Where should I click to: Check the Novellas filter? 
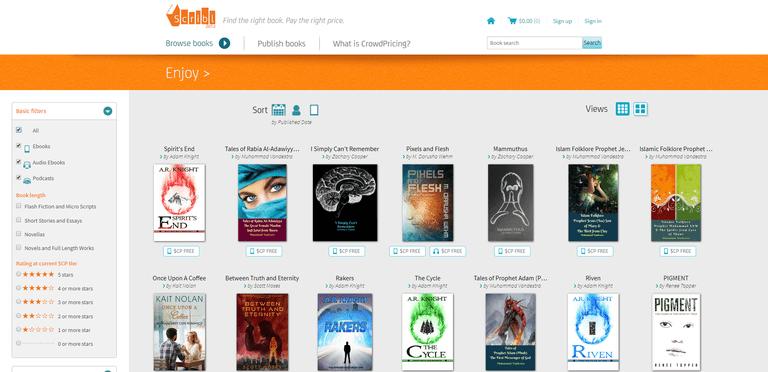click(x=19, y=233)
